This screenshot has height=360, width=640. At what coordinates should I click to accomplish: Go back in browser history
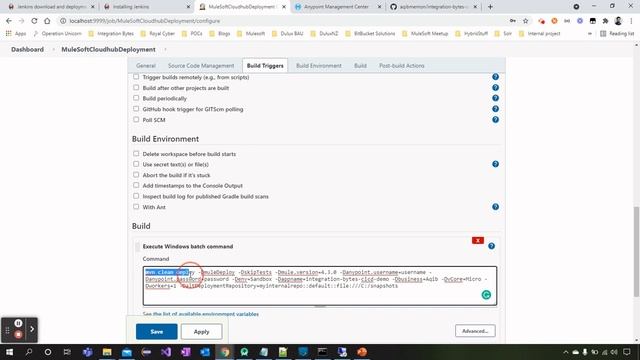pos(9,21)
